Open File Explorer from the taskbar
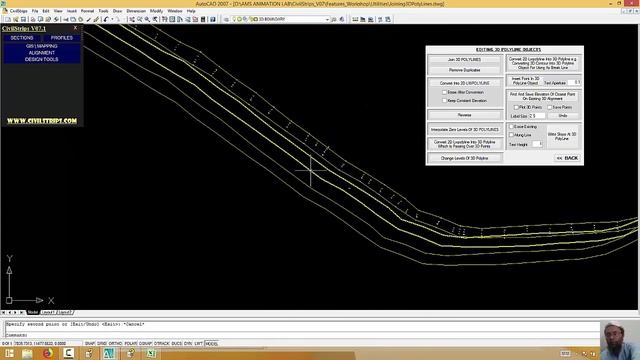640x360 pixels. [27, 353]
